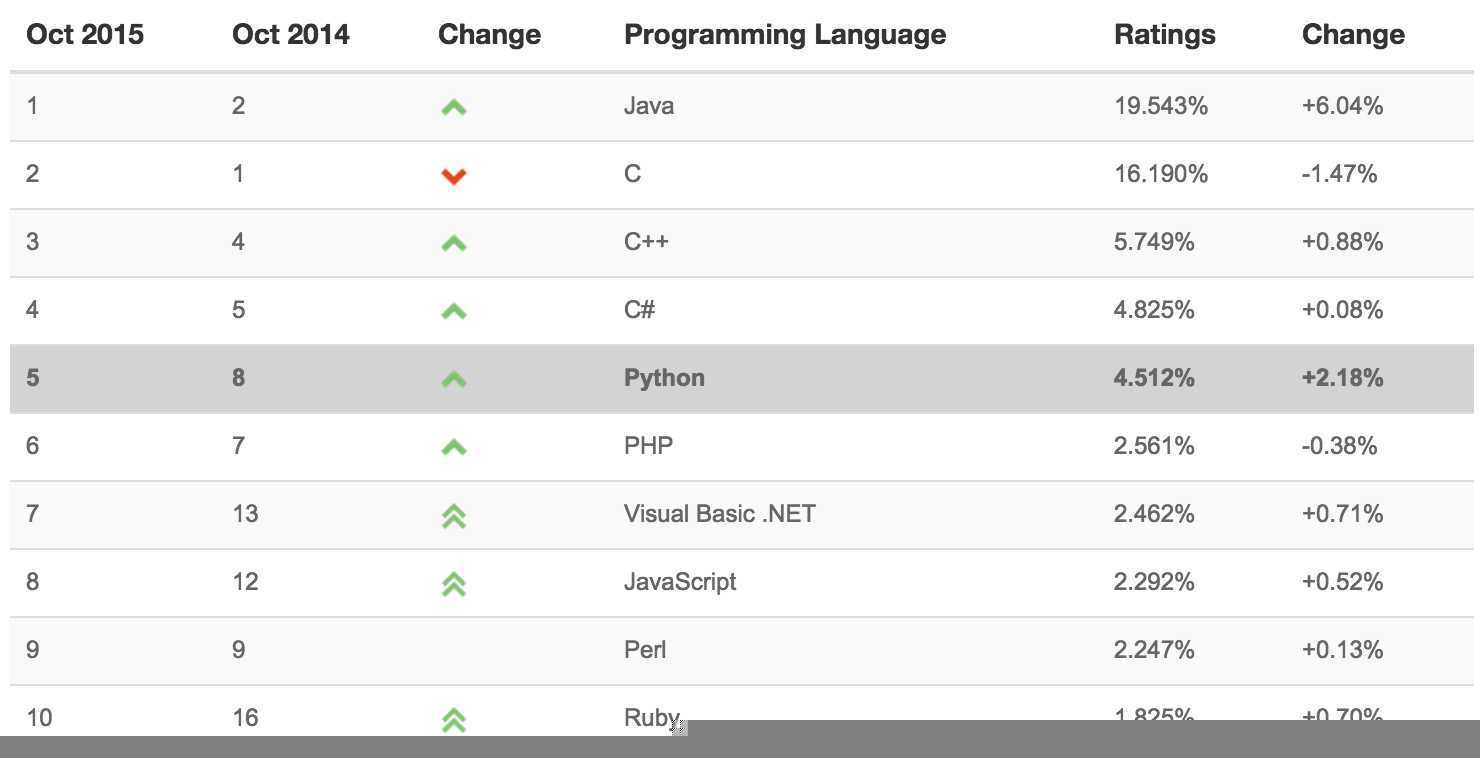1480x758 pixels.
Task: Click Oct 2014 rank 16 for Ruby
Action: (245, 718)
